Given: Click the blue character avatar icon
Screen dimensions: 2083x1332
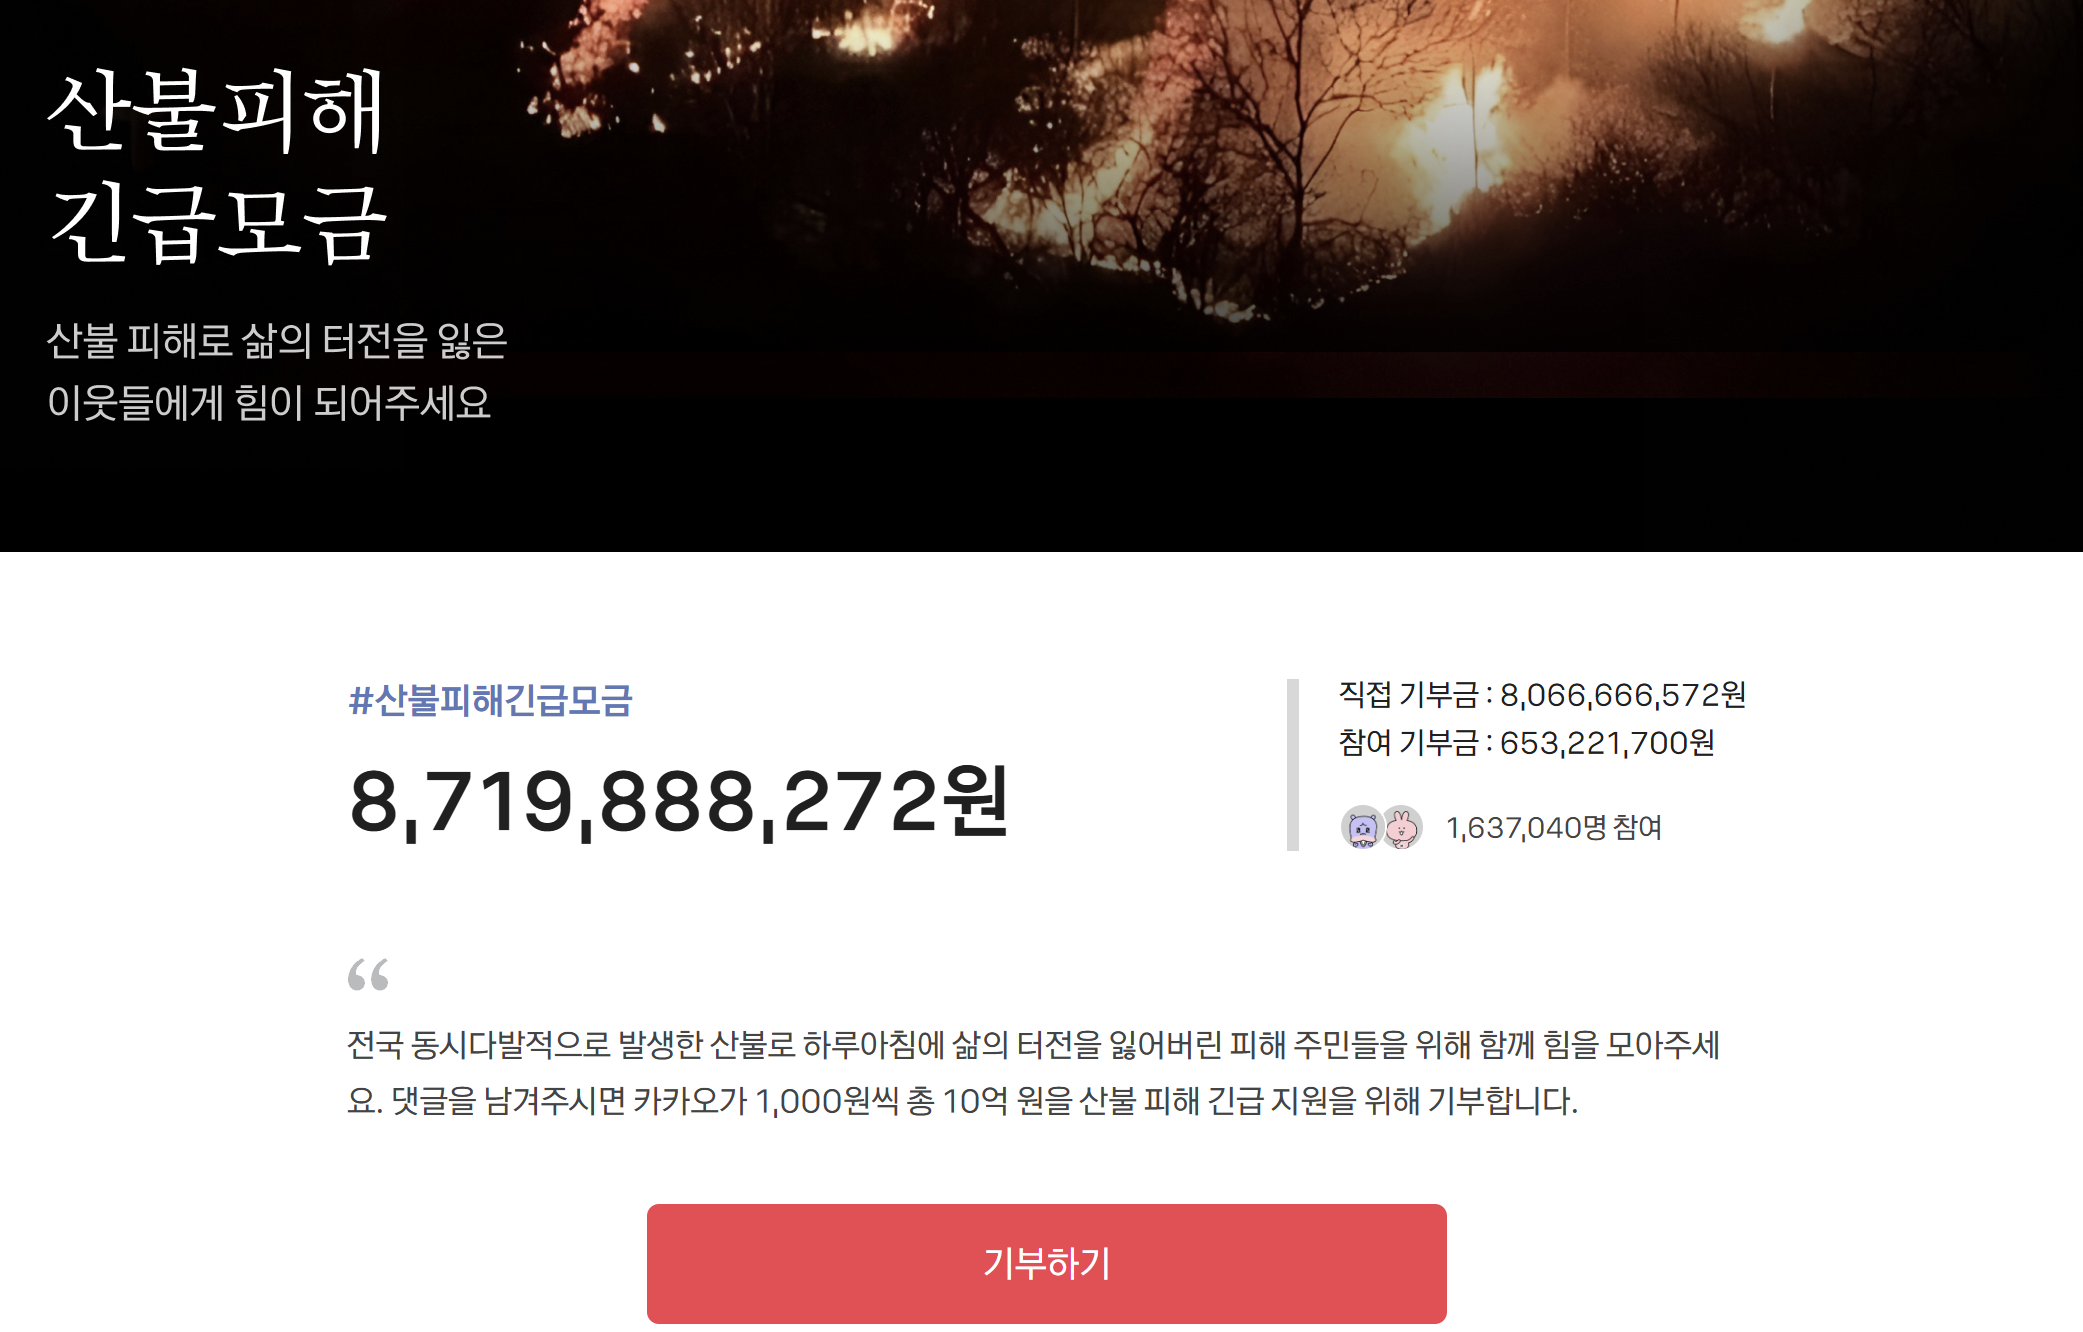Looking at the screenshot, I should coord(1361,827).
